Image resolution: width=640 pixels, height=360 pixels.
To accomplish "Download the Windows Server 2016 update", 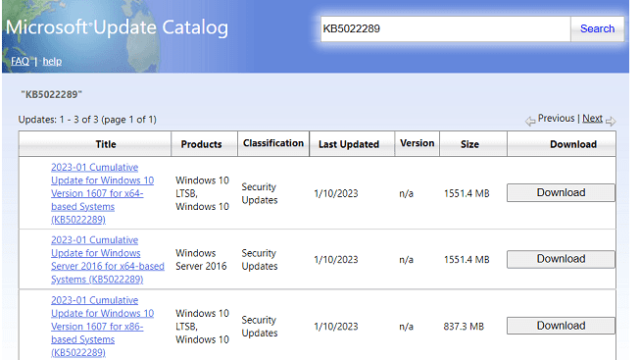I will 561,259.
